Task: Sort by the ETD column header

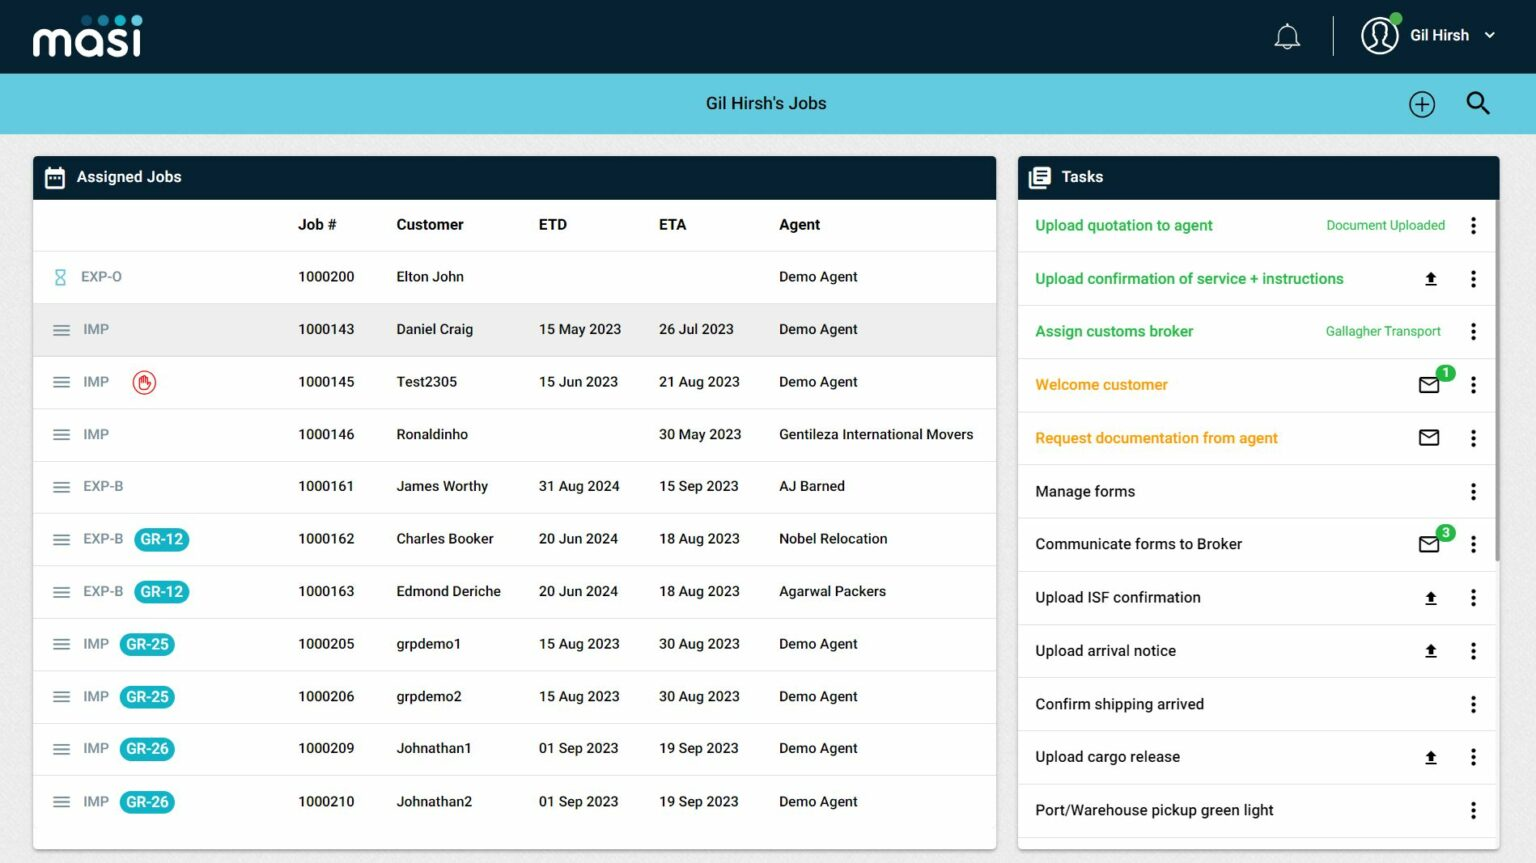Action: [x=553, y=225]
